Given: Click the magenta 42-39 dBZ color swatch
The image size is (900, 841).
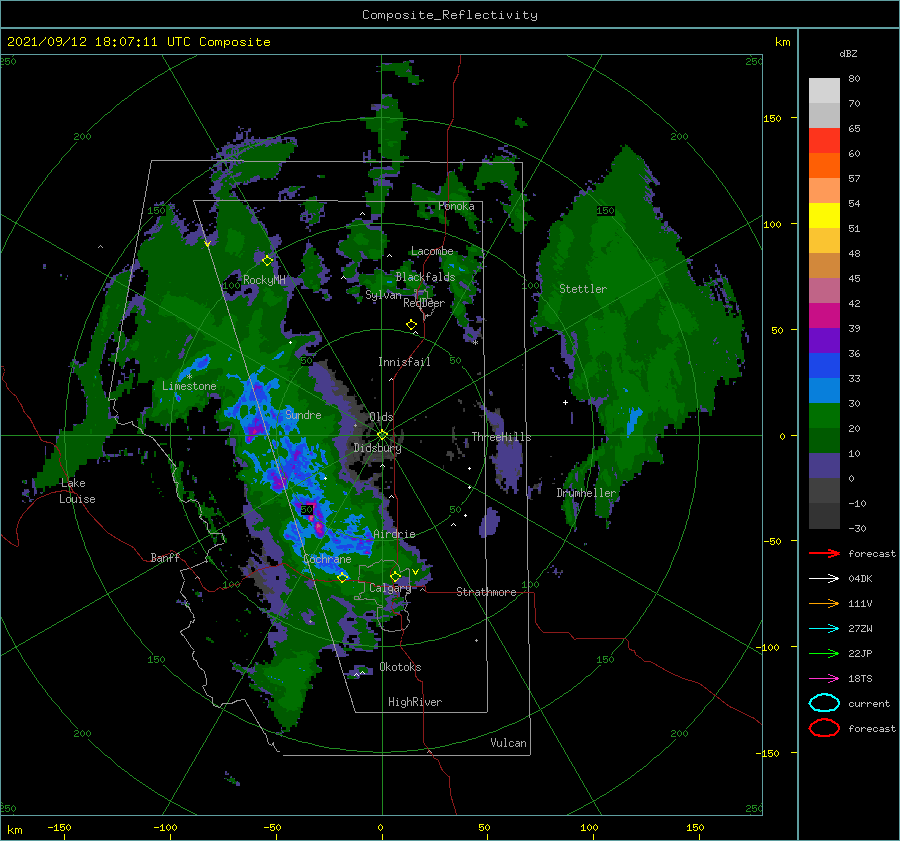Looking at the screenshot, I should pyautogui.click(x=824, y=316).
